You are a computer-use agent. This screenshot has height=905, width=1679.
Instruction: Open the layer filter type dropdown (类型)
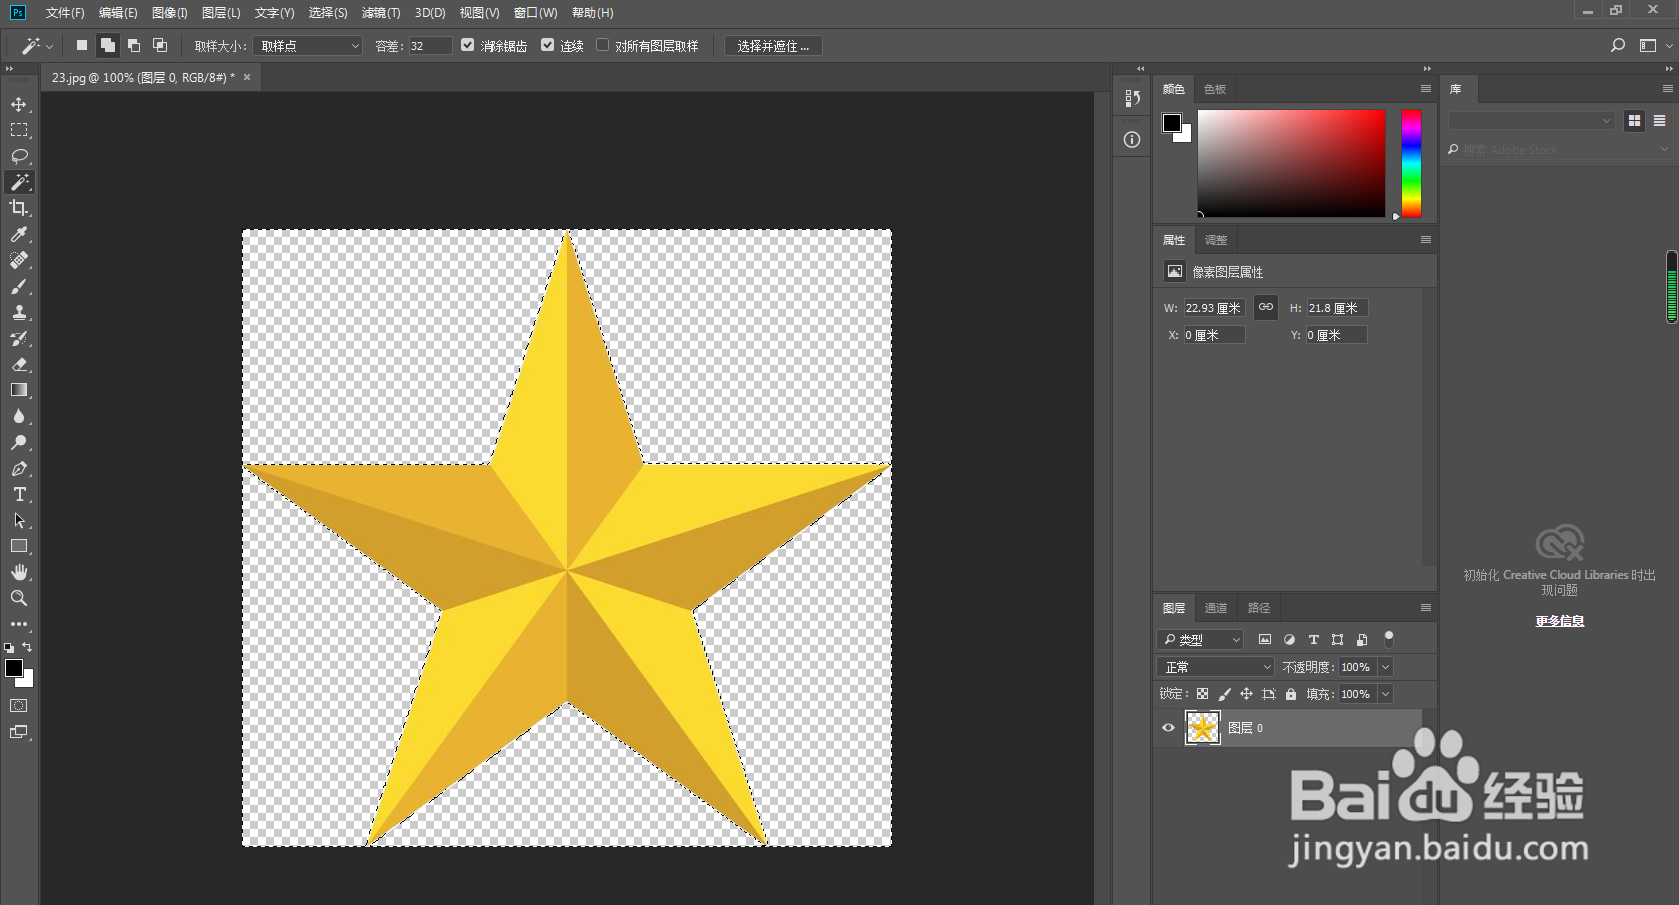point(1201,640)
